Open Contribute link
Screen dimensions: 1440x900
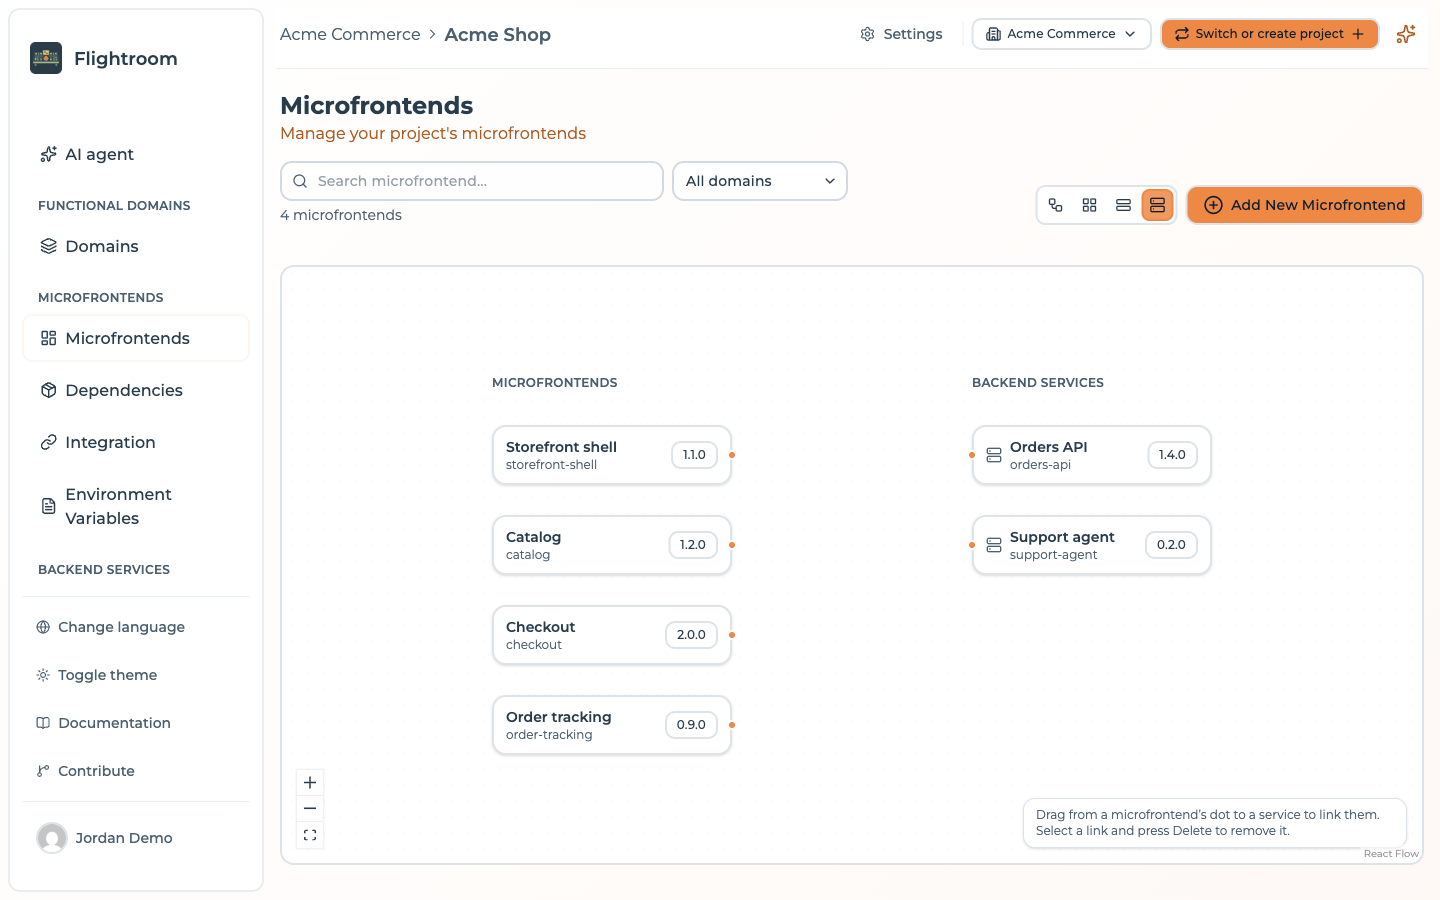pos(136,771)
